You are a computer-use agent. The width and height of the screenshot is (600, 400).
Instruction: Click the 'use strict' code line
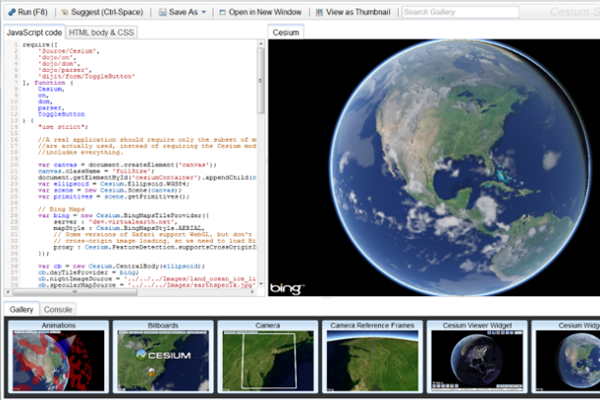click(63, 127)
